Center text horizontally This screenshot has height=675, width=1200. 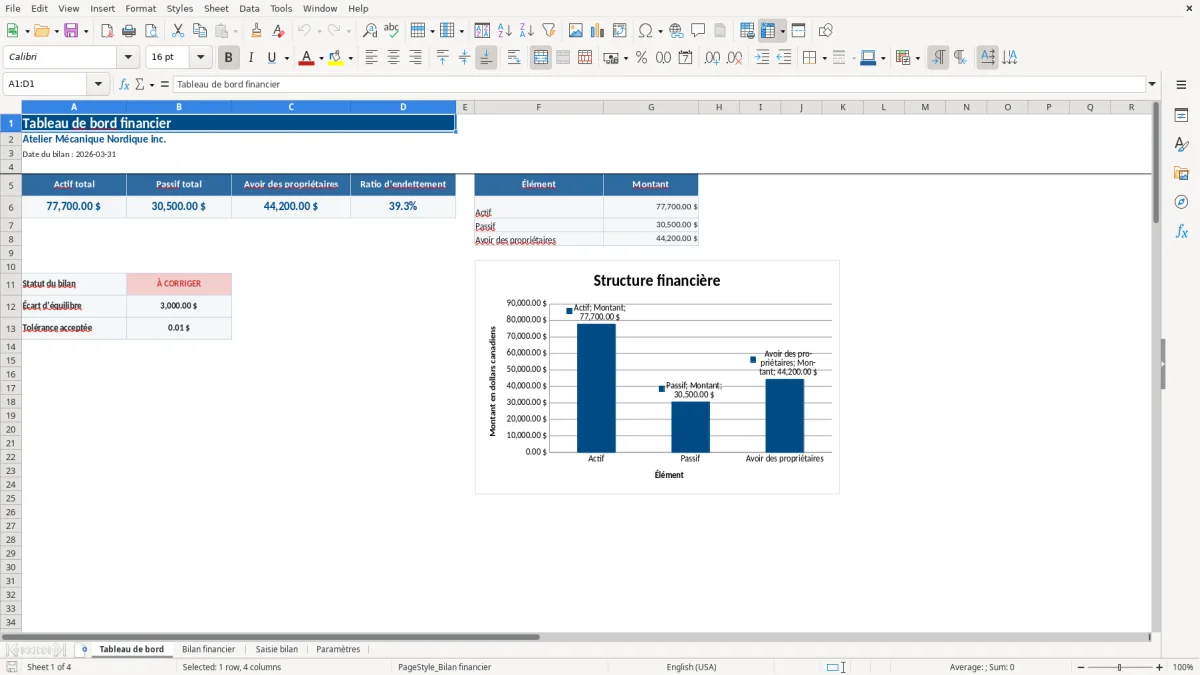pyautogui.click(x=393, y=58)
